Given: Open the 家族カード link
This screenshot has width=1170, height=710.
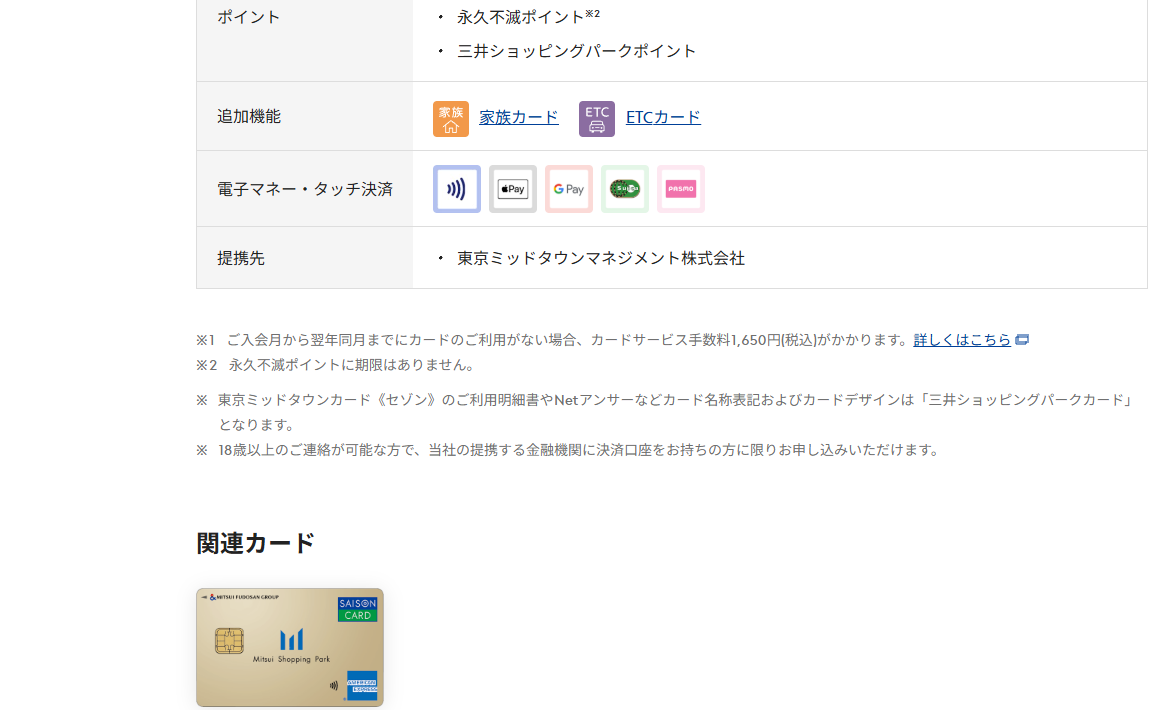Looking at the screenshot, I should 519,117.
